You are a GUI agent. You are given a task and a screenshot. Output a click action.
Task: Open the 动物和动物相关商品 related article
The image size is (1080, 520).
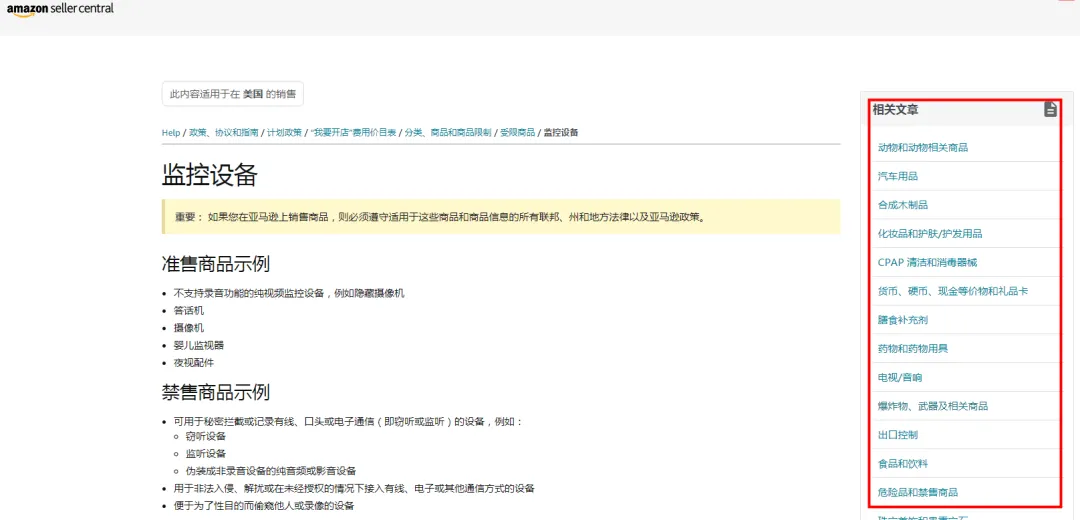click(923, 147)
